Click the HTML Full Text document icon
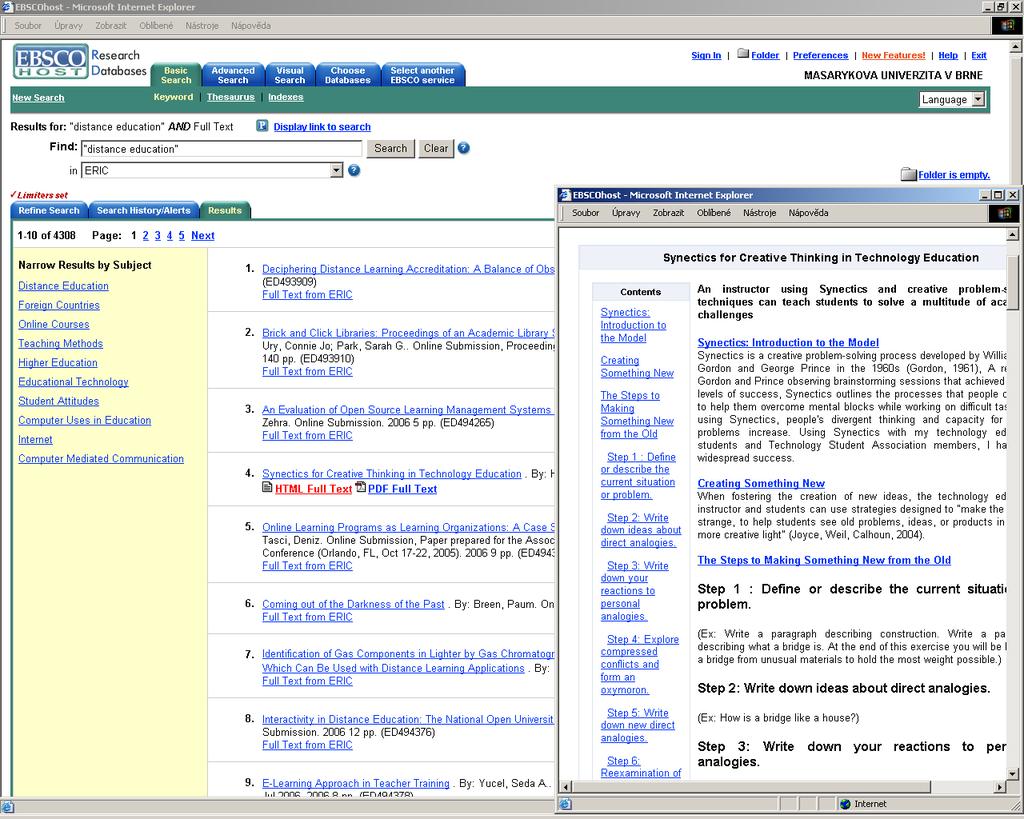Image resolution: width=1024 pixels, height=819 pixels. tap(267, 487)
